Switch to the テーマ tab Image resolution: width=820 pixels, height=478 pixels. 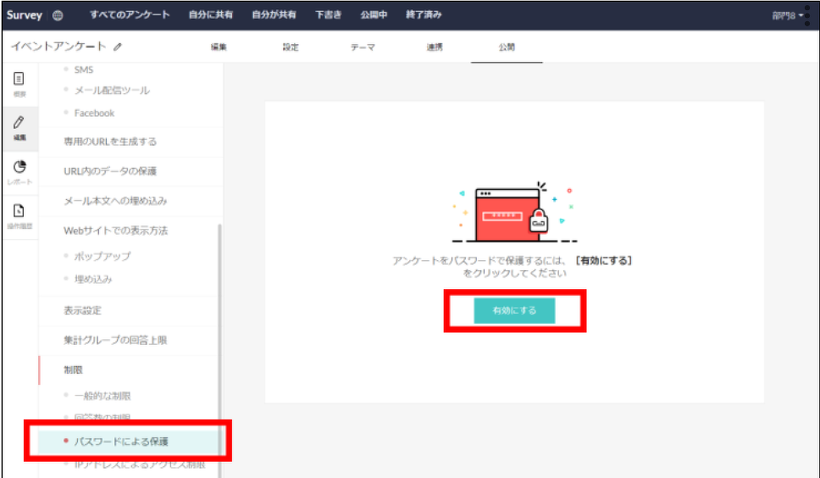coord(362,47)
